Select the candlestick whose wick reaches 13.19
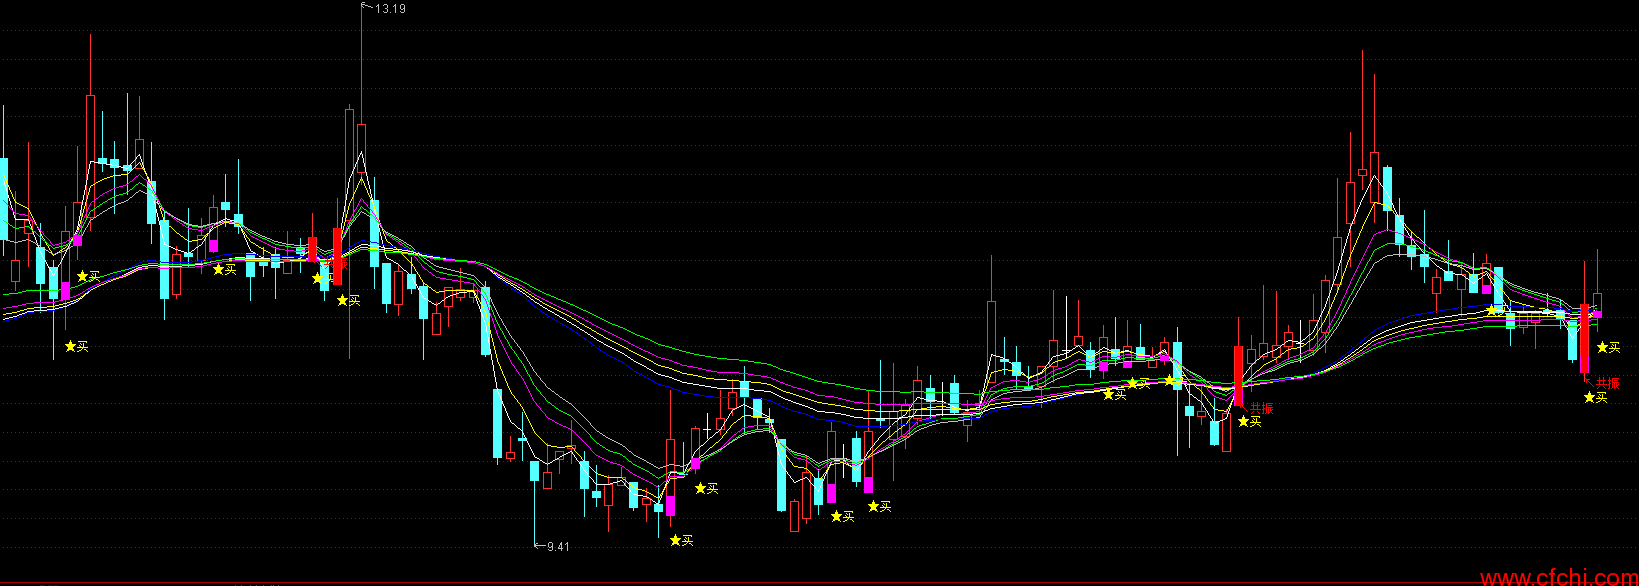Viewport: 1639px width, 586px height. tap(361, 150)
